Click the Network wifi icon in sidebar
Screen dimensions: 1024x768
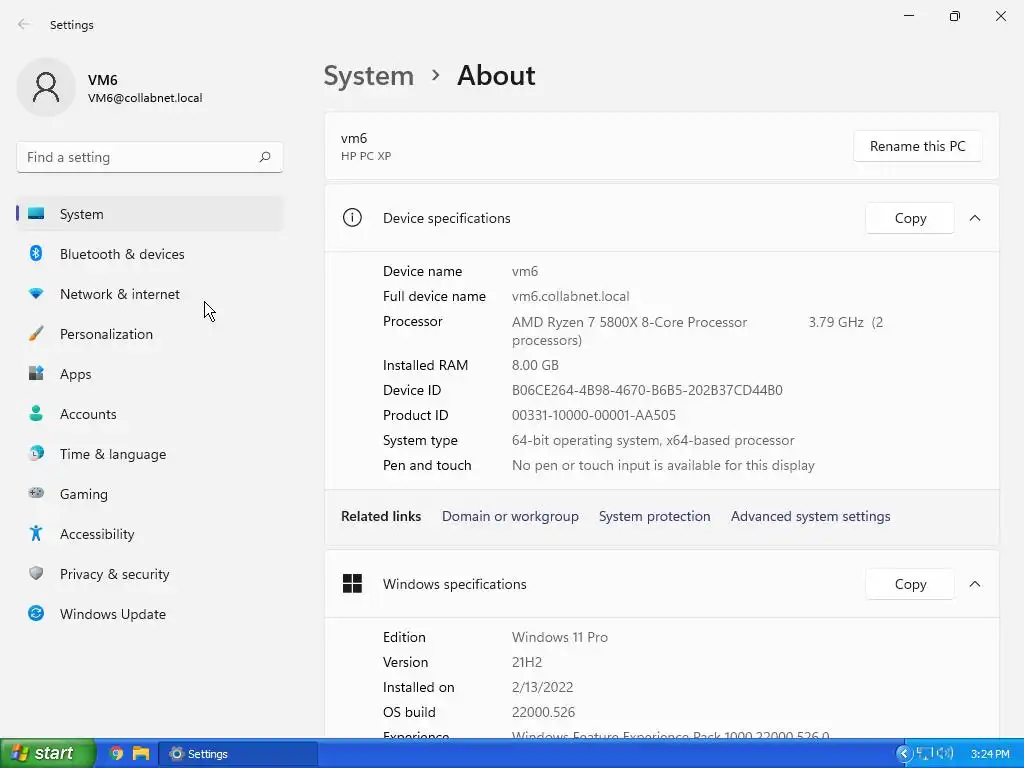tap(37, 294)
